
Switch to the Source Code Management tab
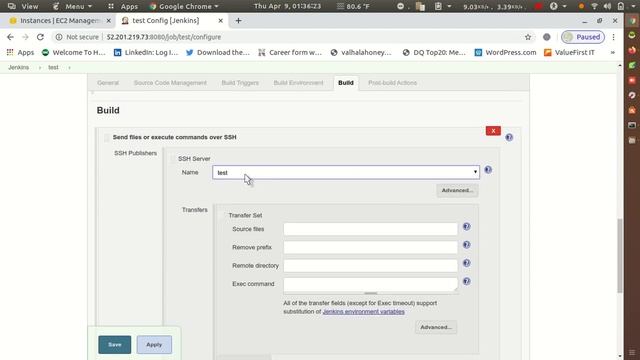[170, 83]
